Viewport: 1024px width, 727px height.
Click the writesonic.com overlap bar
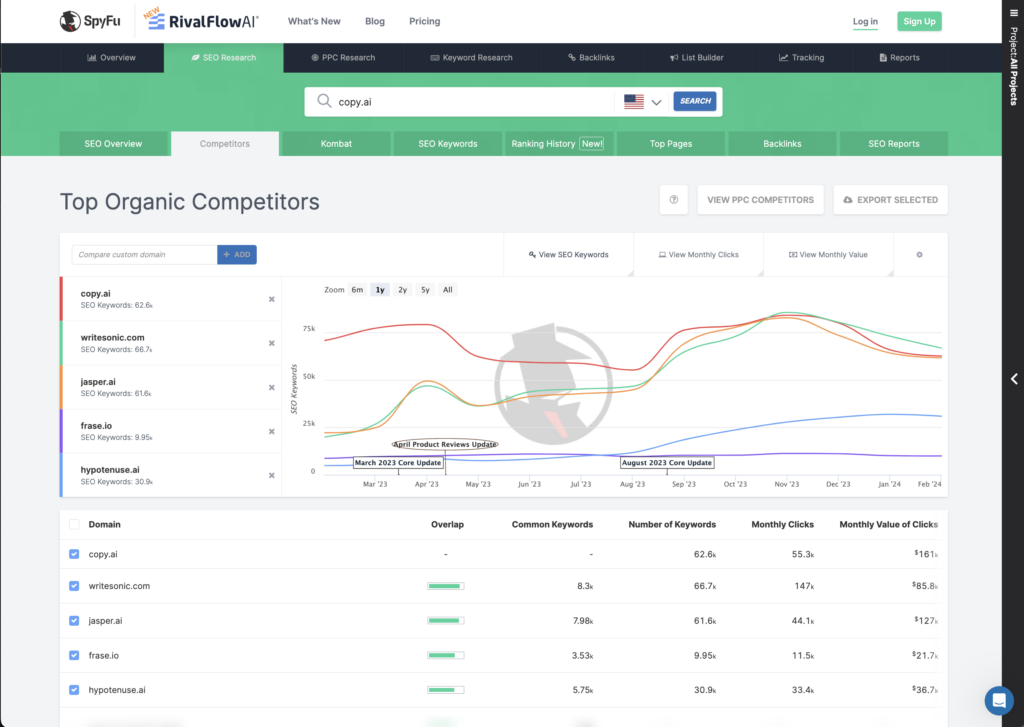tap(445, 586)
